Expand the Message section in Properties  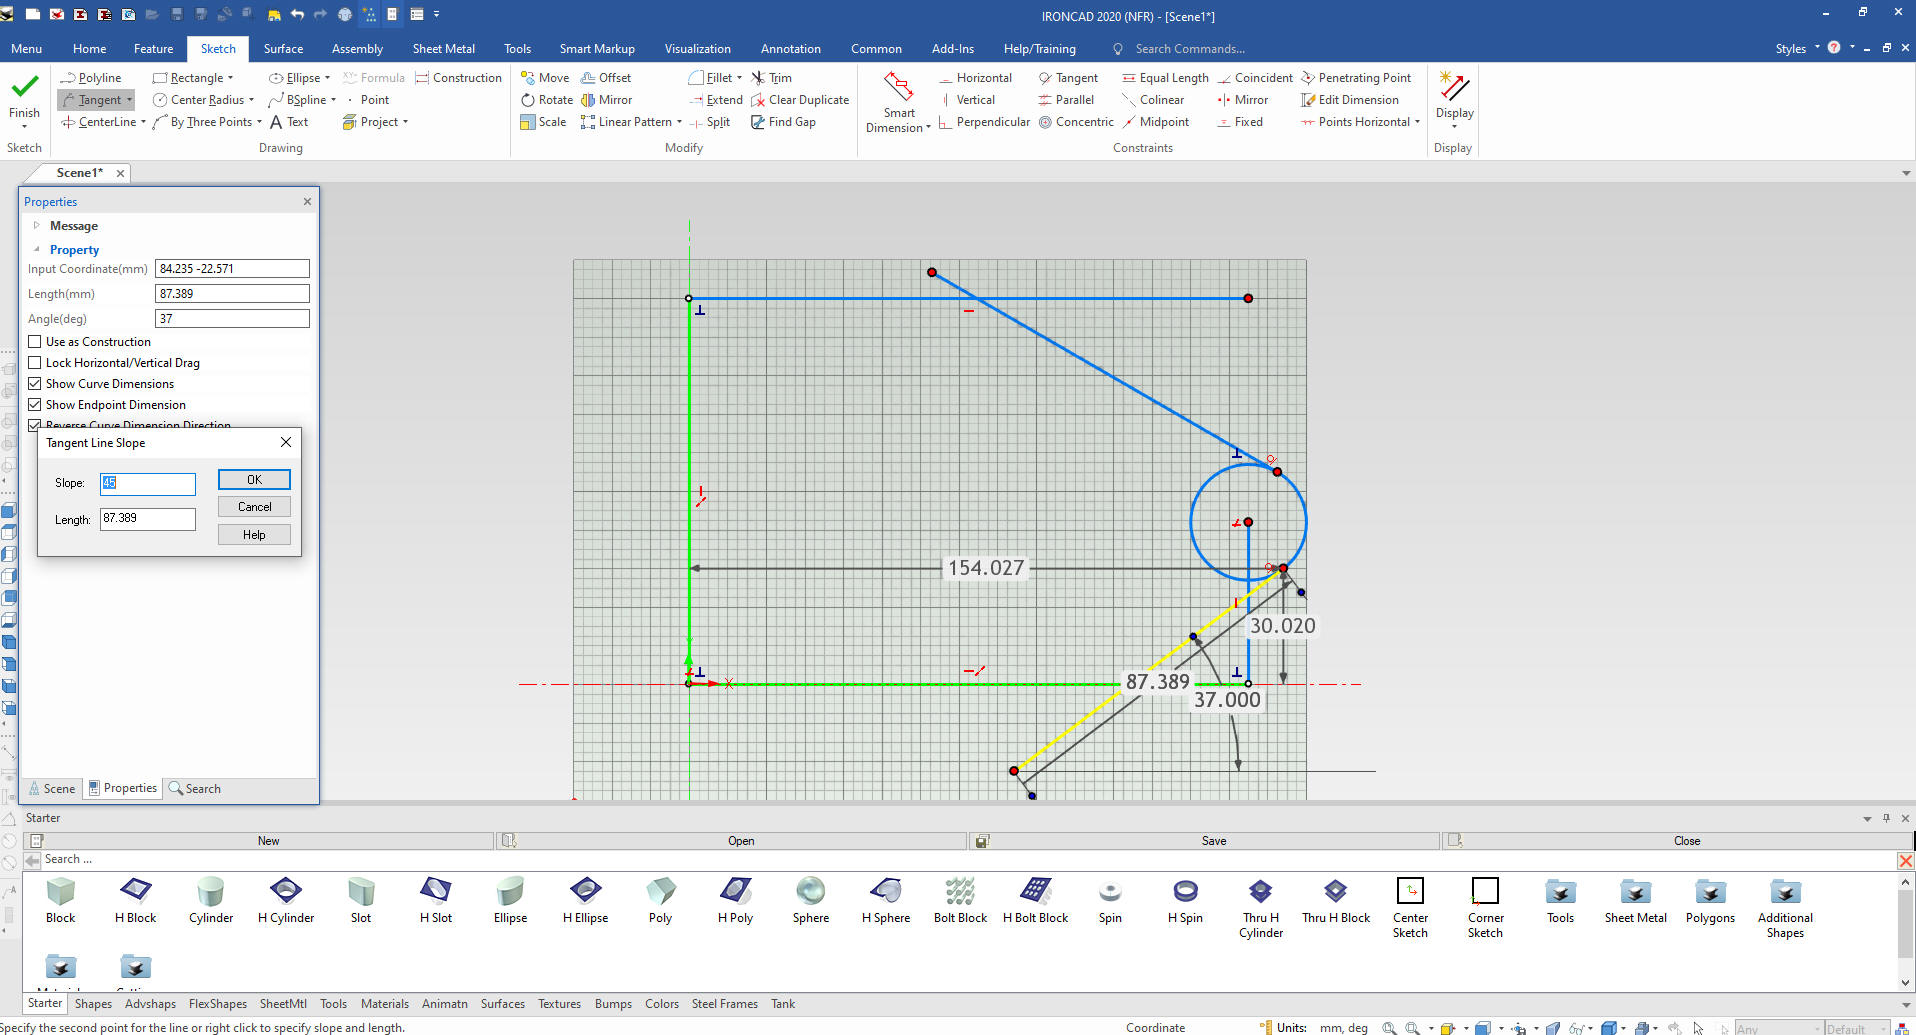[x=37, y=226]
